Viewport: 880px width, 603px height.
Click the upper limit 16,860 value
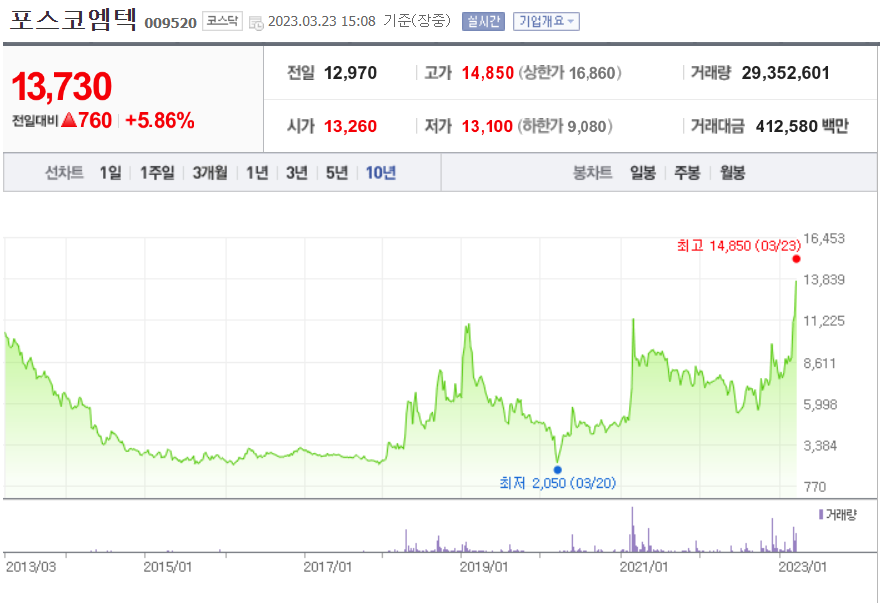point(592,73)
